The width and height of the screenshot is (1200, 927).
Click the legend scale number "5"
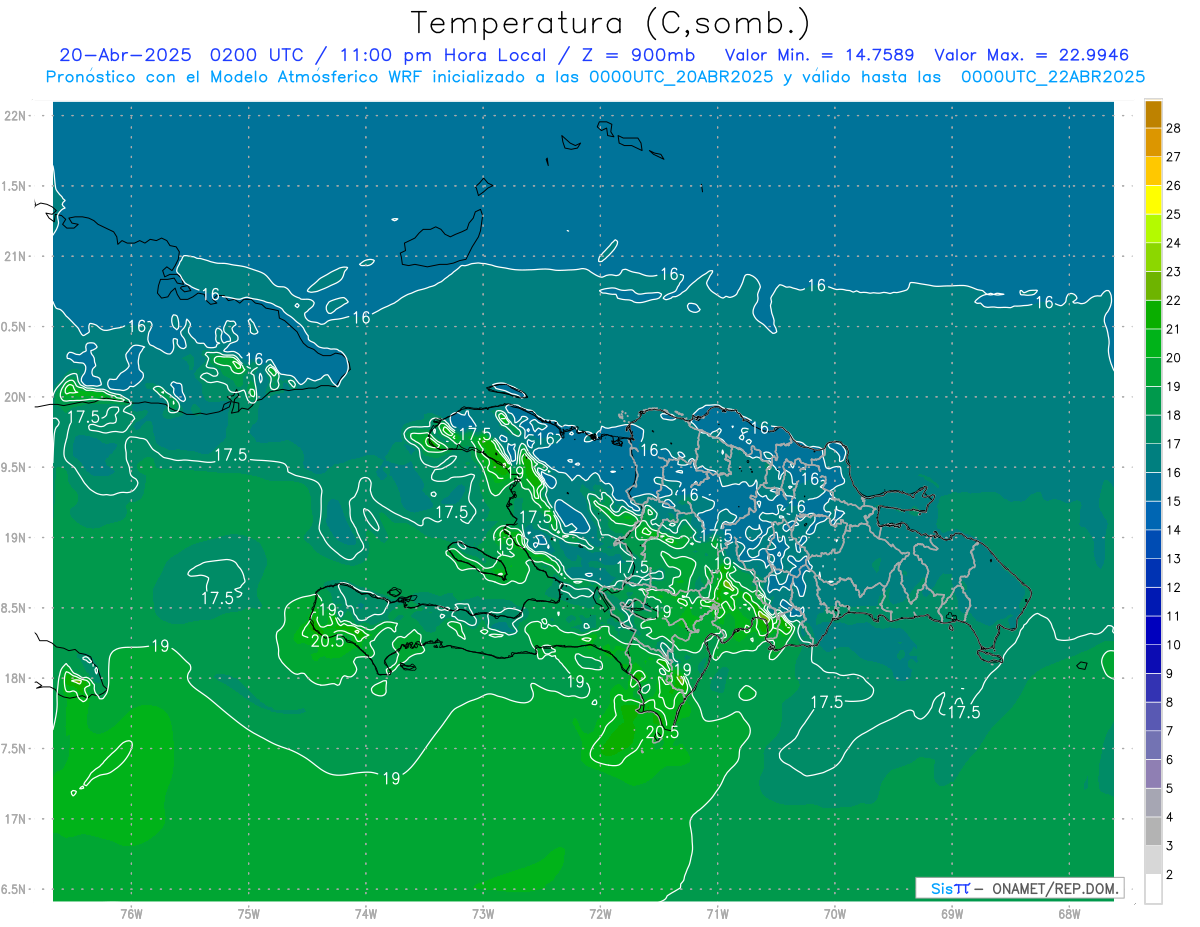1169,788
